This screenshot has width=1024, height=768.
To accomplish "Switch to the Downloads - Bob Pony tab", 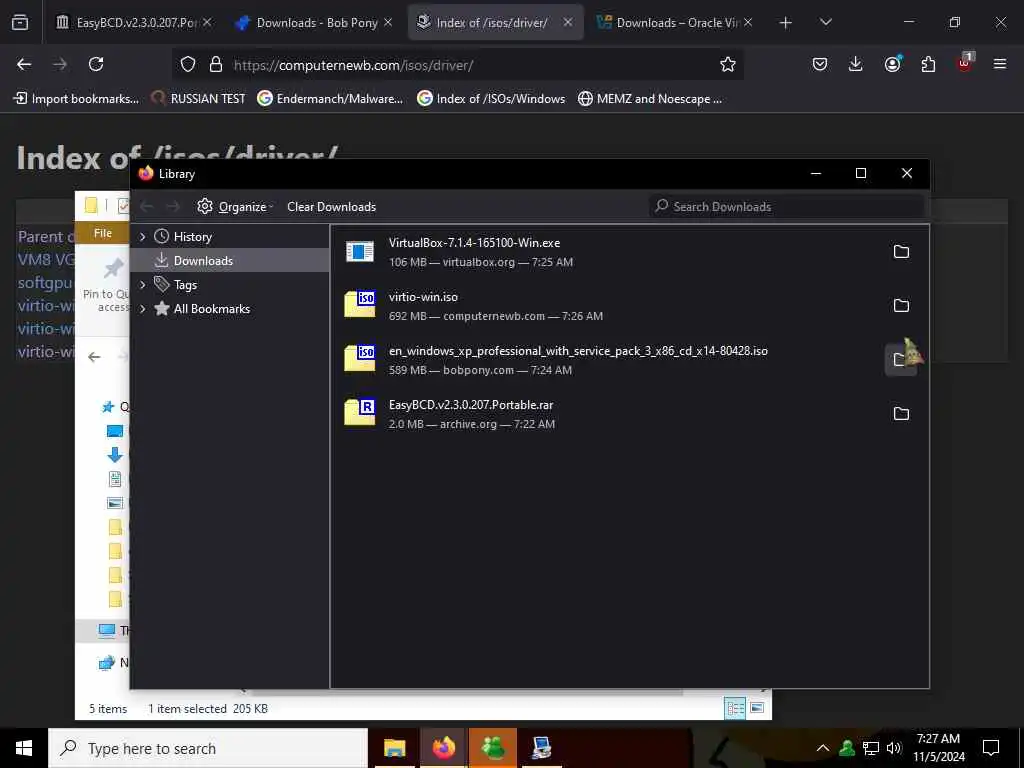I will 315,22.
